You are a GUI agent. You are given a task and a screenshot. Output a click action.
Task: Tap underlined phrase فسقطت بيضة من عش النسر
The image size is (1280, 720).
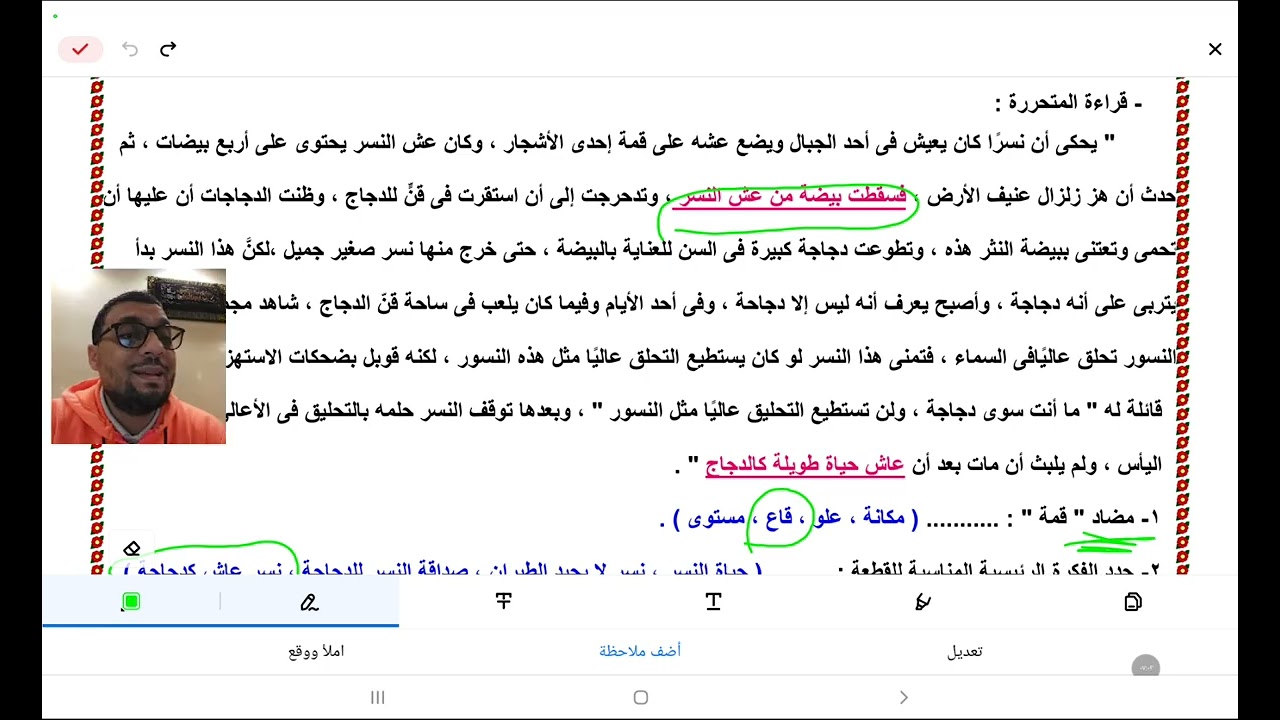(793, 196)
